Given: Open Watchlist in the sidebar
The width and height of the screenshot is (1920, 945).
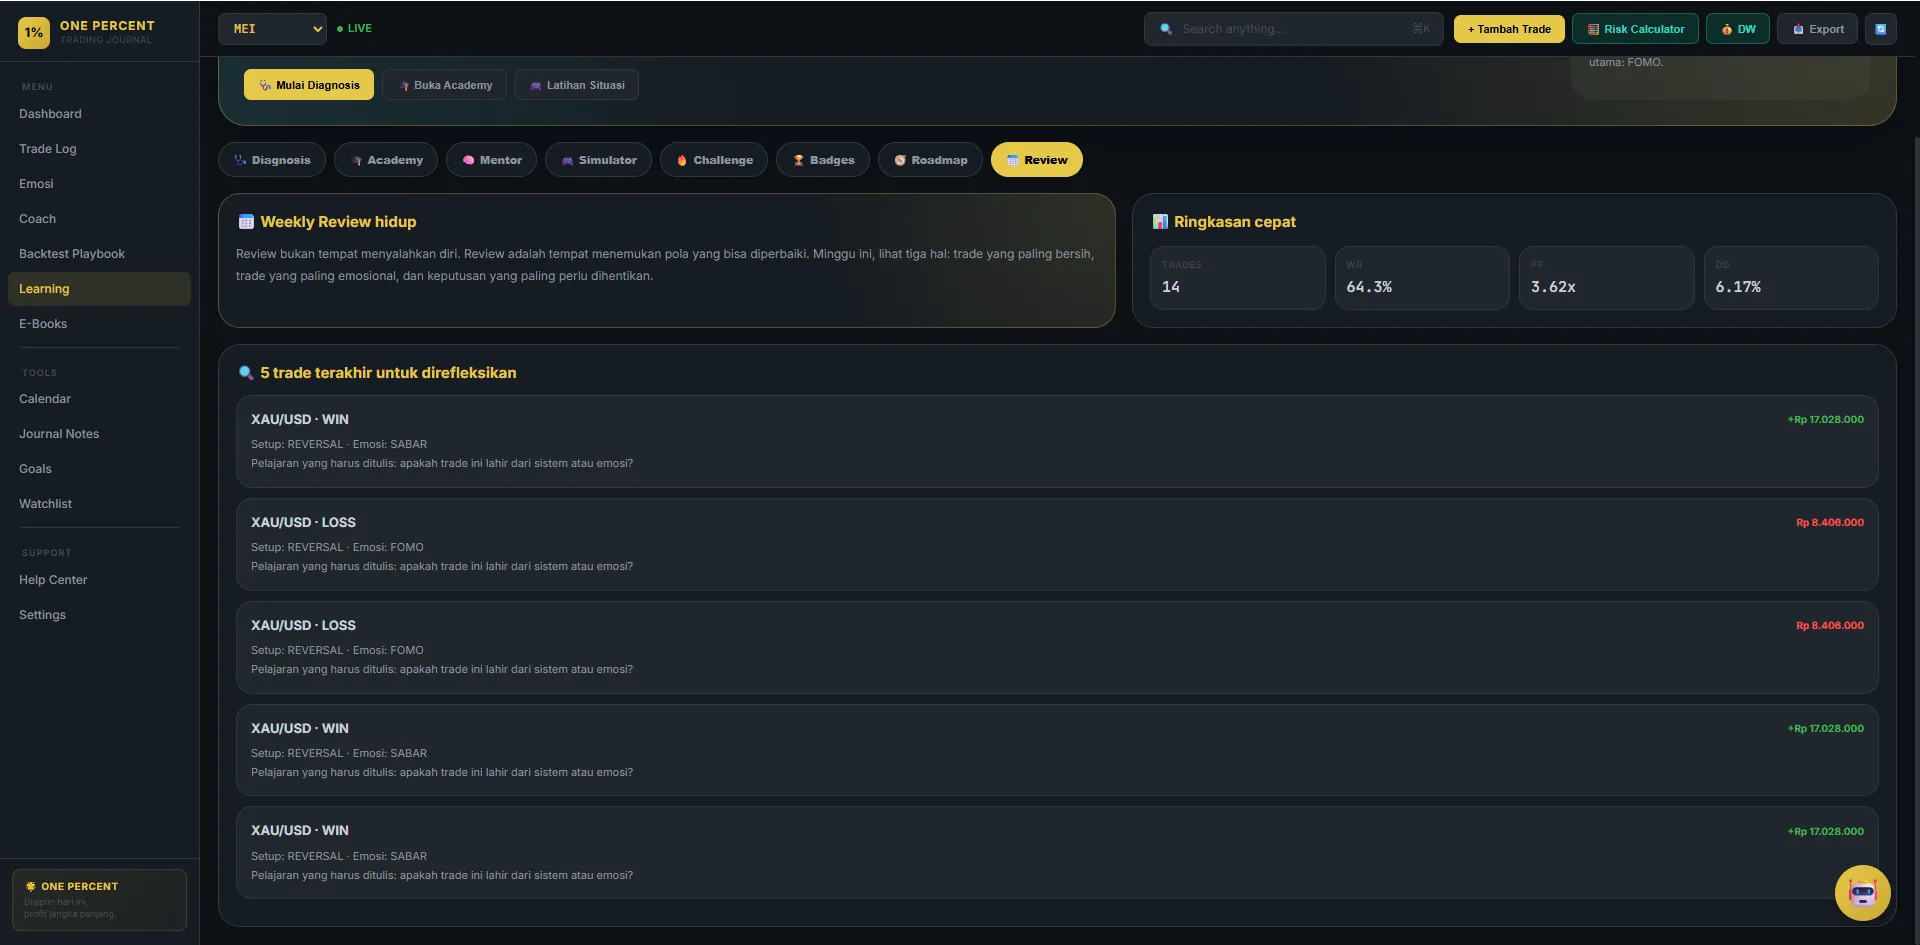Looking at the screenshot, I should click(x=99, y=504).
